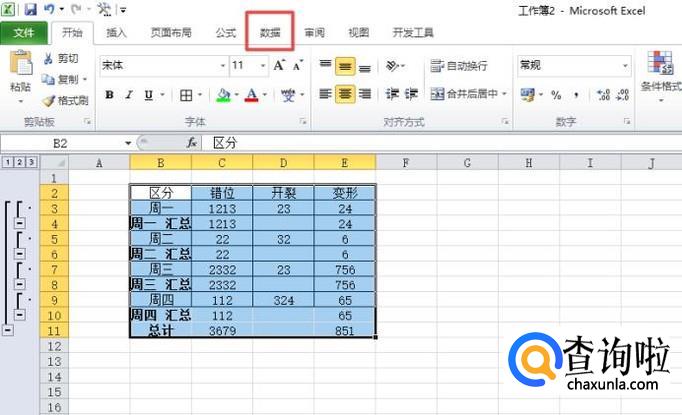The image size is (682, 415).
Task: Click the Copy icon
Action: click(48, 79)
